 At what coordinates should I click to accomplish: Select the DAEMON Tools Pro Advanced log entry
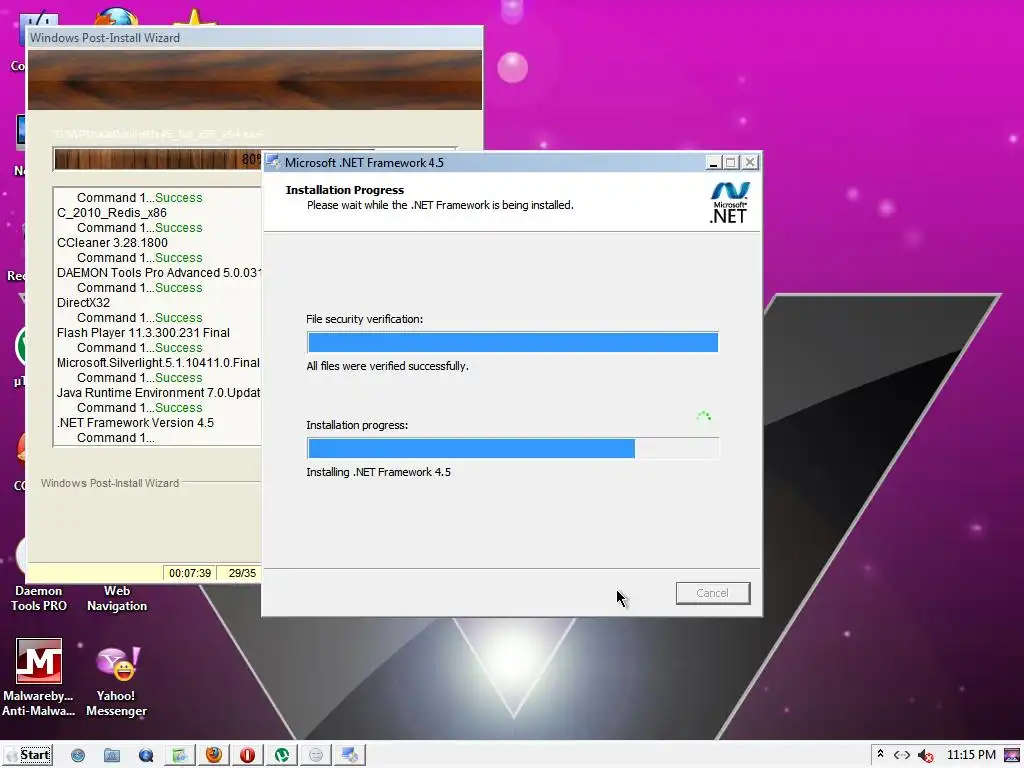159,273
